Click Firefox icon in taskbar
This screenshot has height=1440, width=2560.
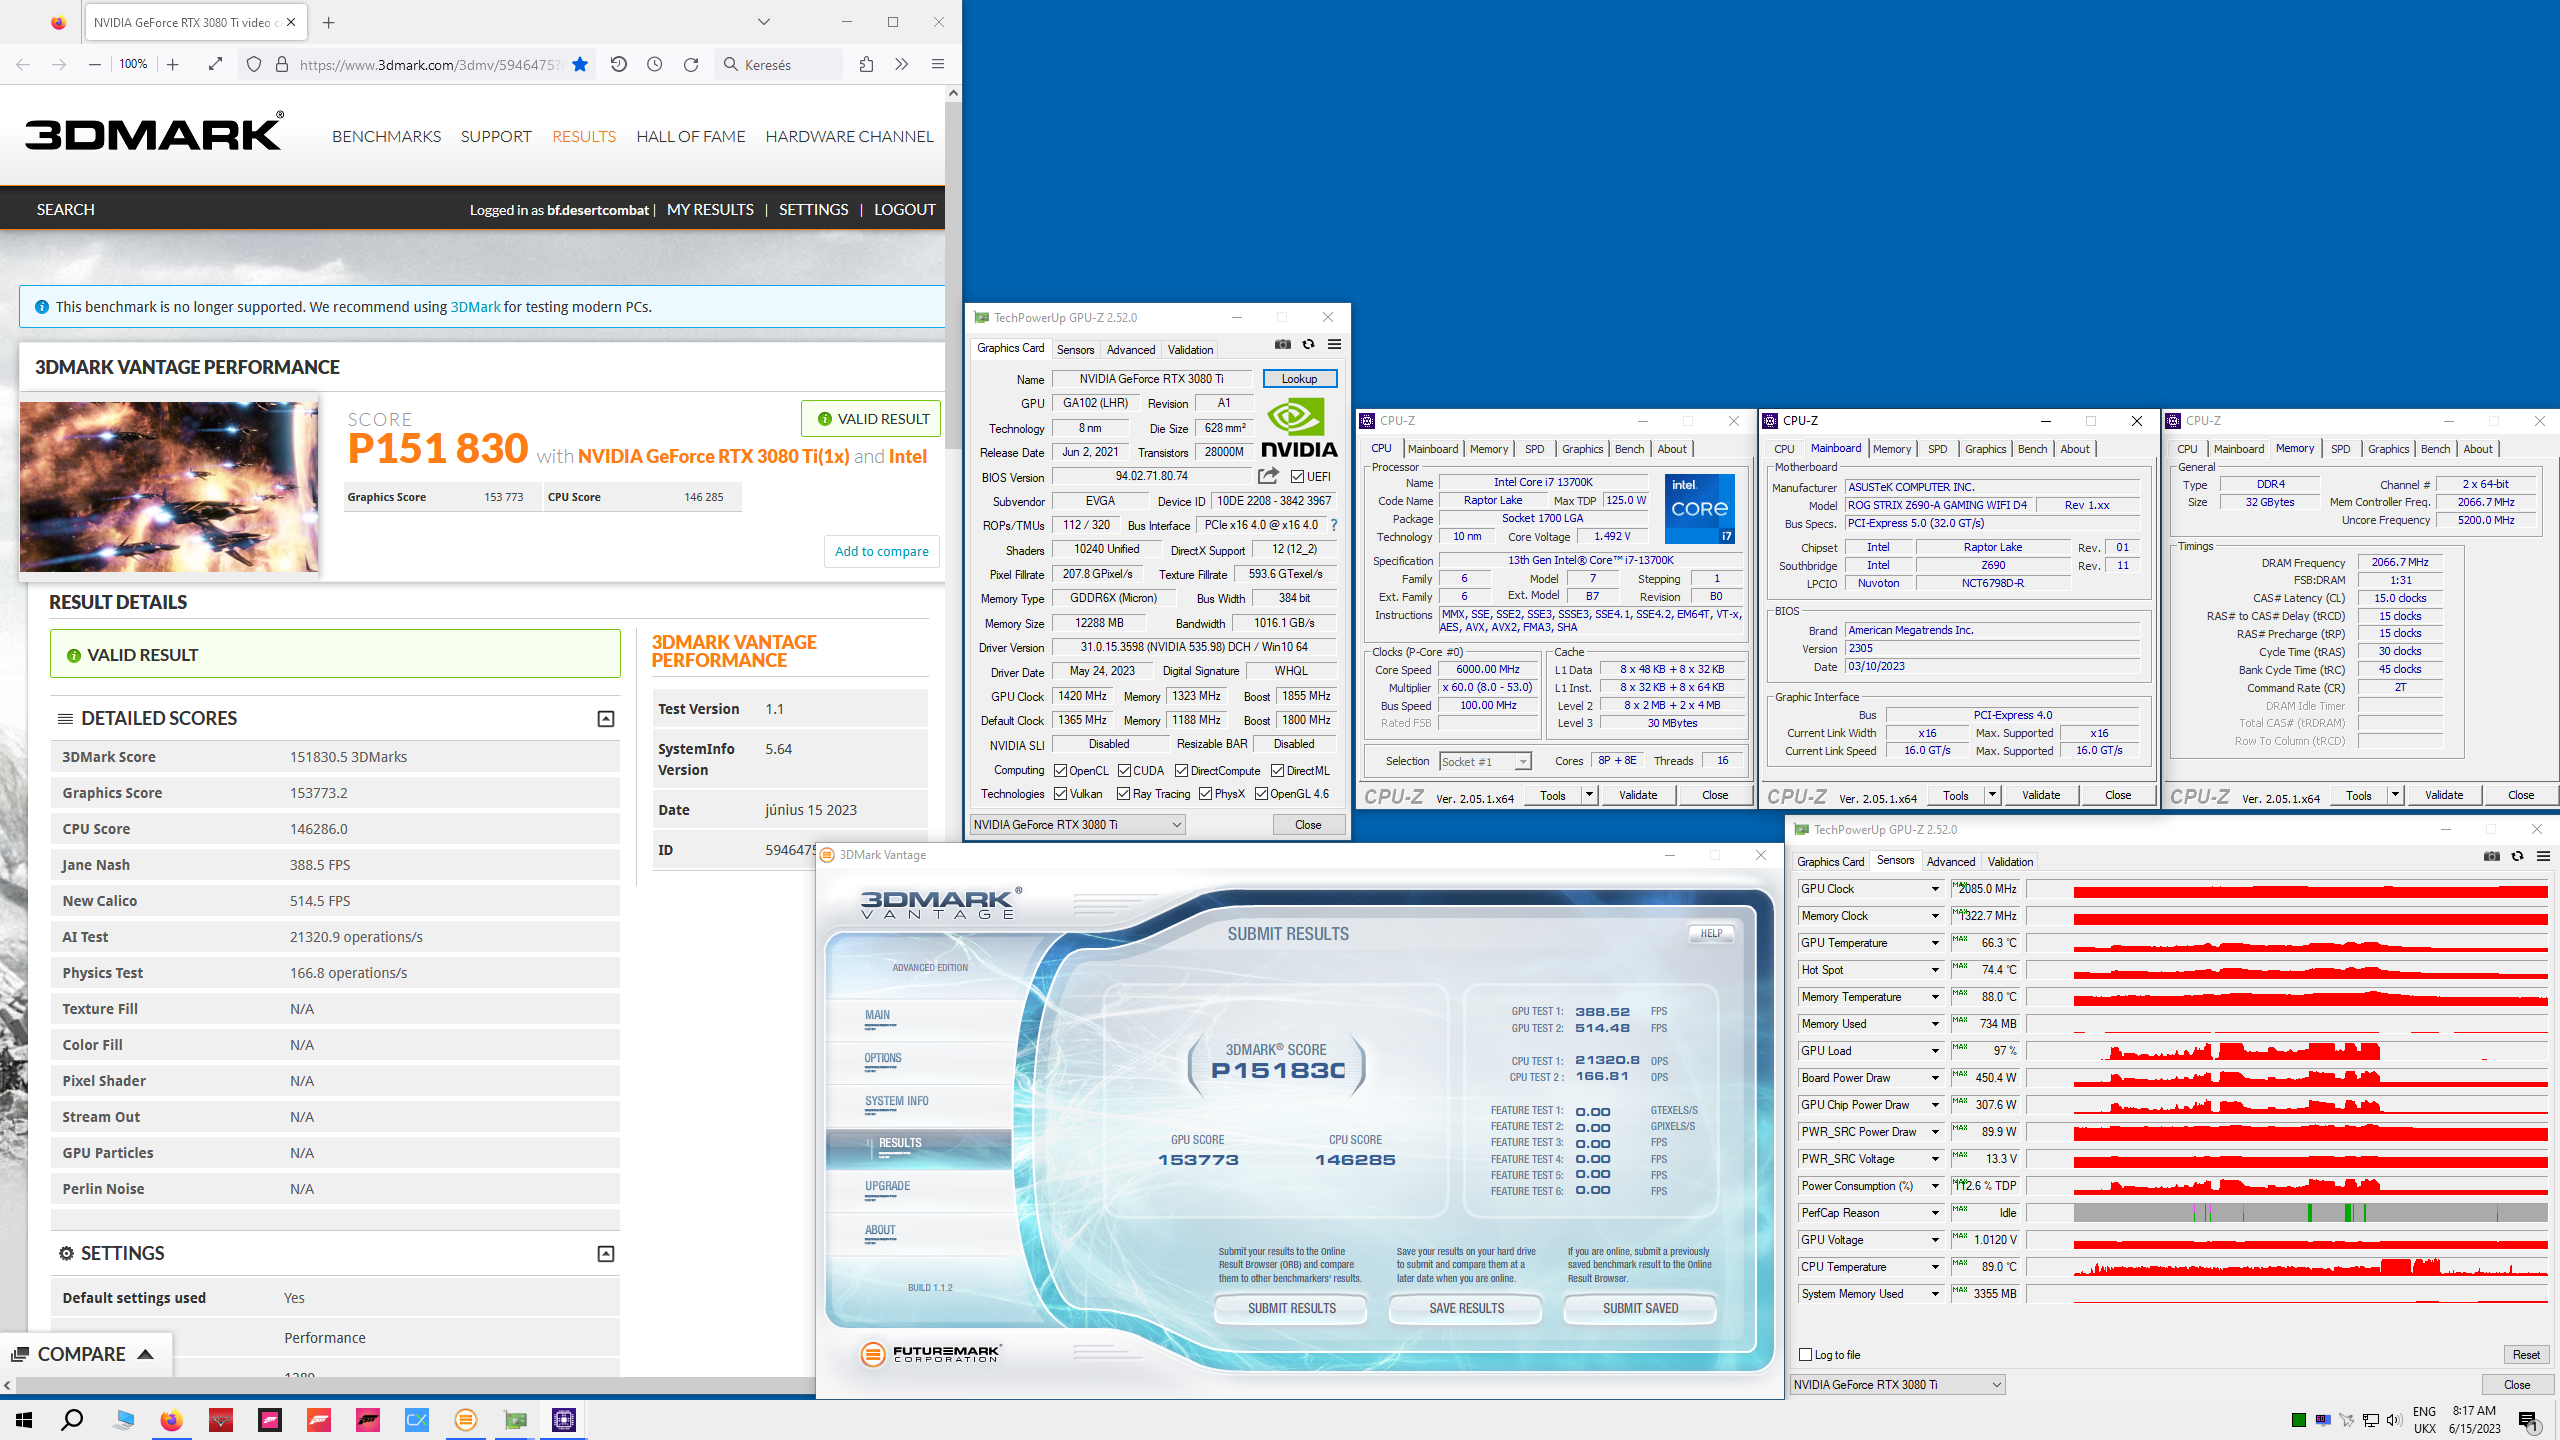[171, 1420]
